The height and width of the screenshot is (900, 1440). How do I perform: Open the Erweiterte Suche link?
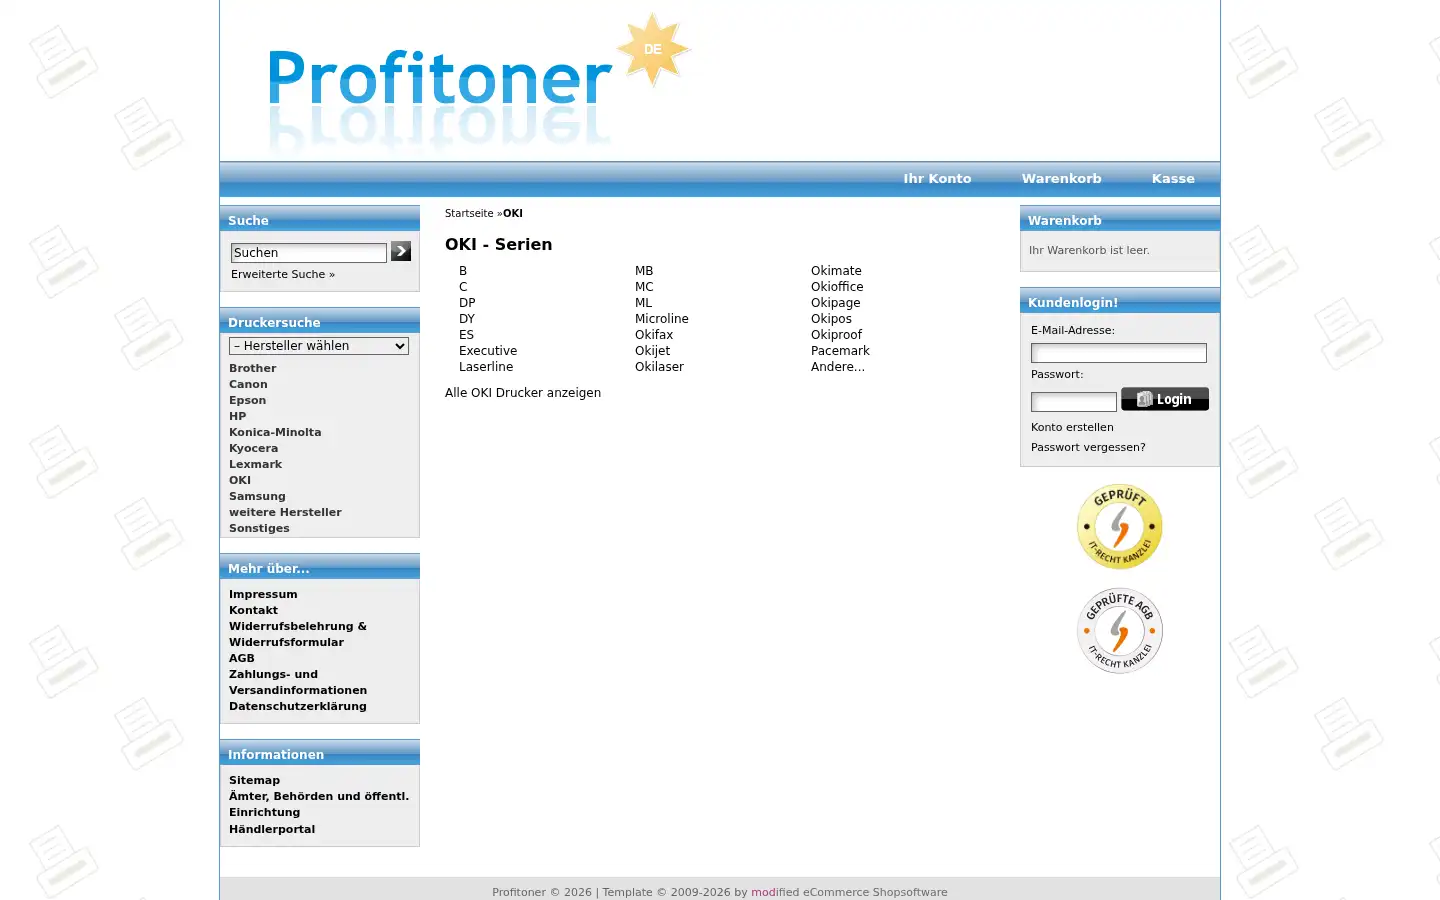point(283,274)
